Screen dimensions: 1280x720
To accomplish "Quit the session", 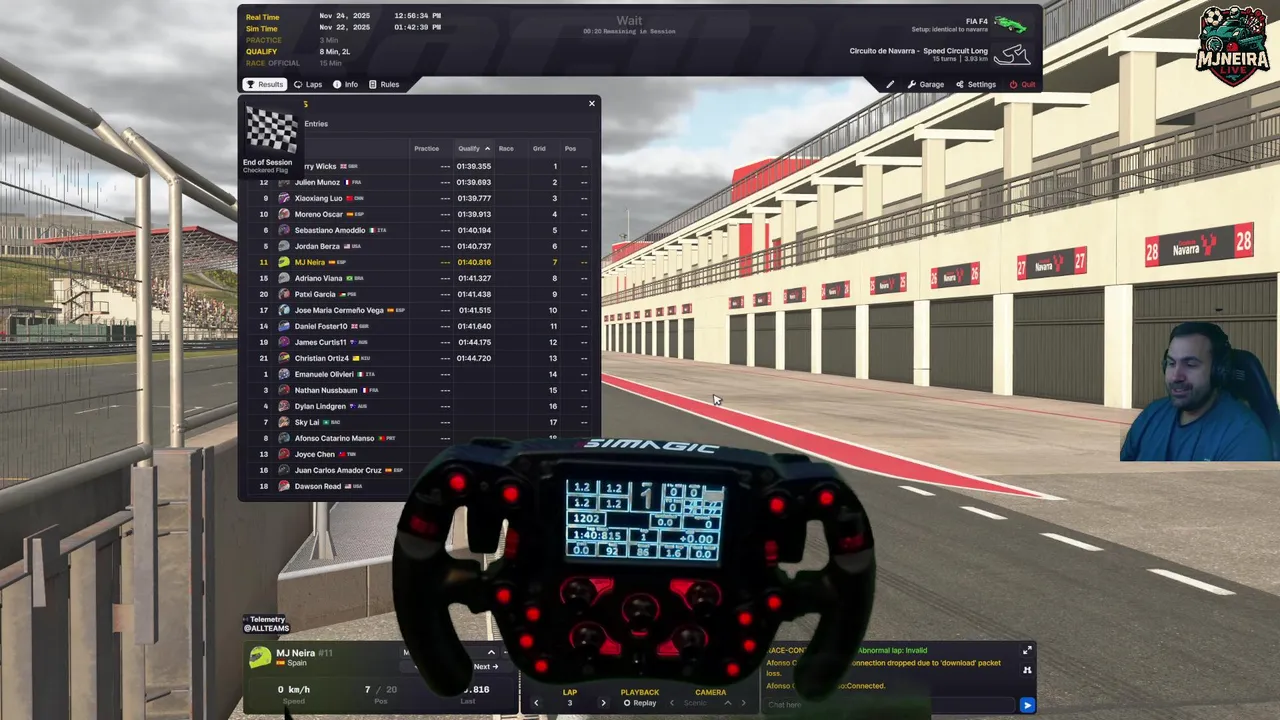I will coord(1022,84).
